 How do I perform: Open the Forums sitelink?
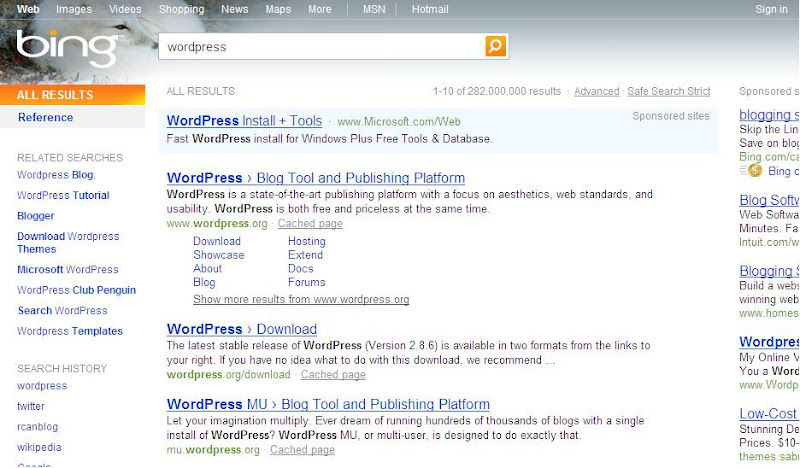click(x=307, y=282)
